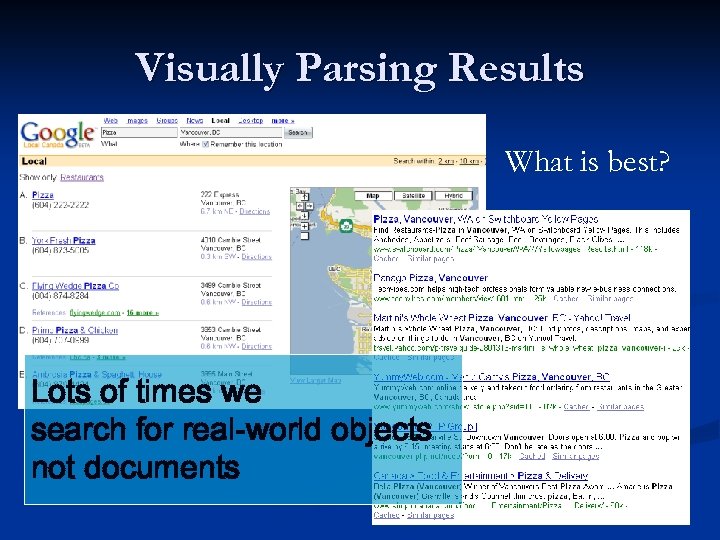Switch map to Satellite view
720x540 pixels.
pos(413,196)
